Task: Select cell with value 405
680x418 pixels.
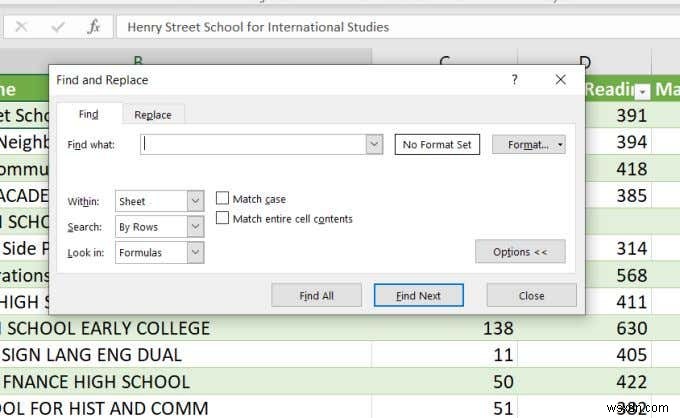Action: (x=585, y=355)
